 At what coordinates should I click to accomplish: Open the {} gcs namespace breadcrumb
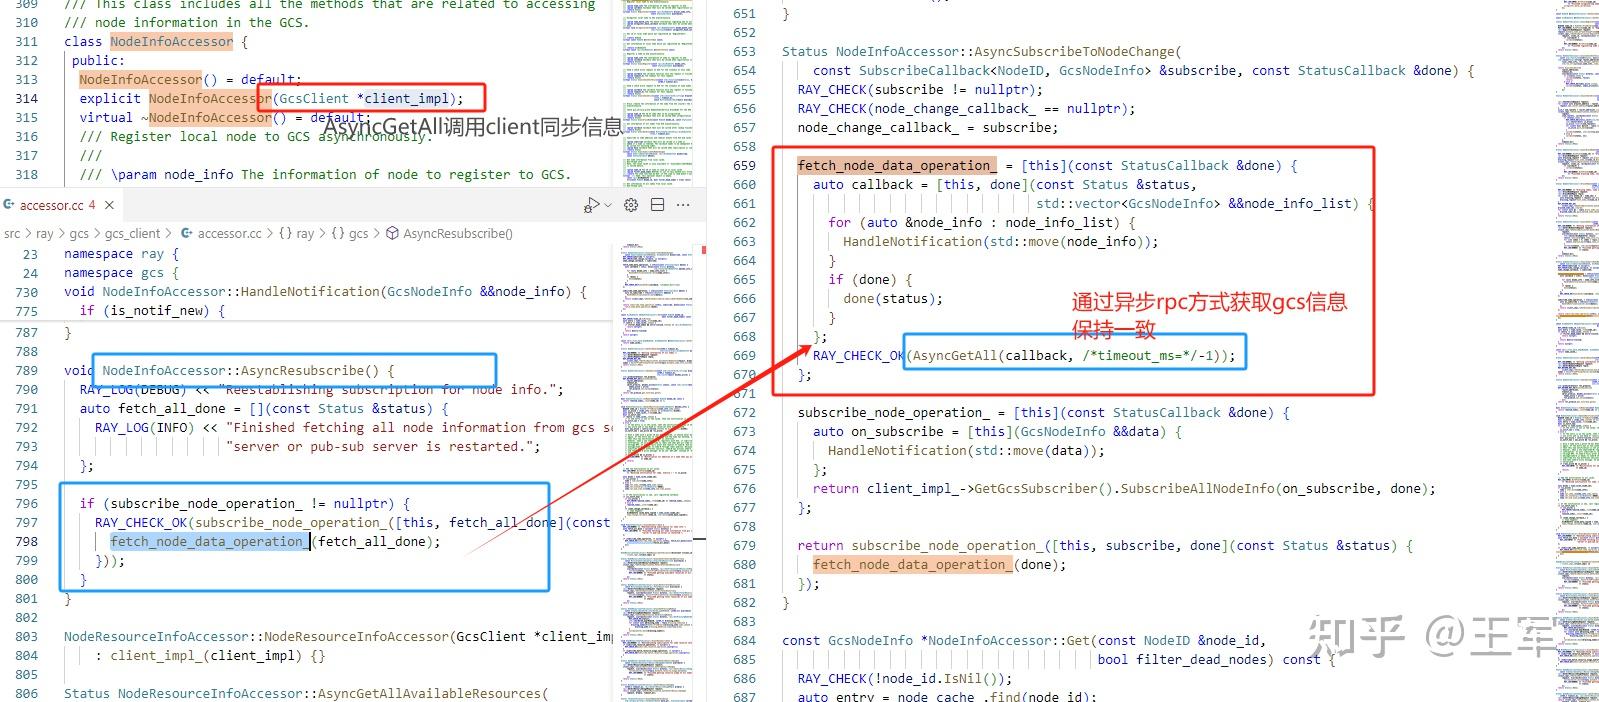350,233
